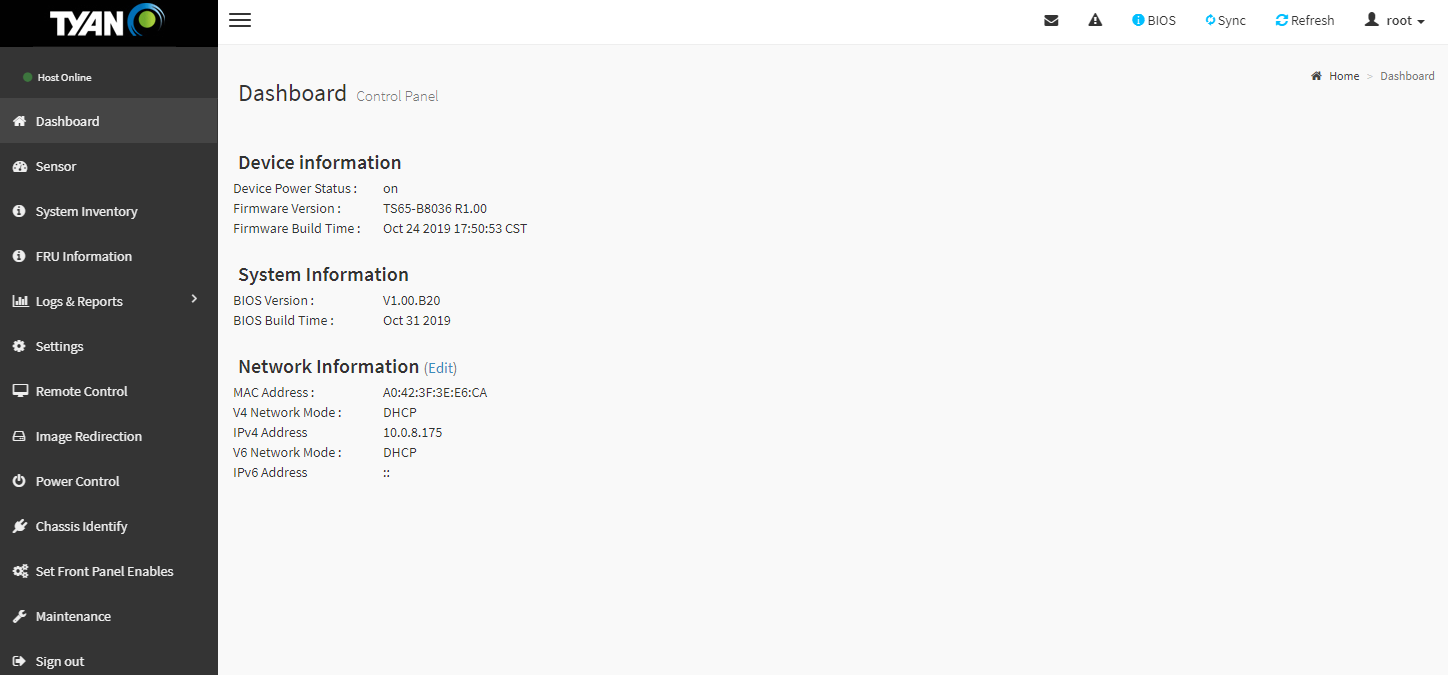Click the Image Redirection drive icon
This screenshot has width=1448, height=675.
click(x=19, y=437)
